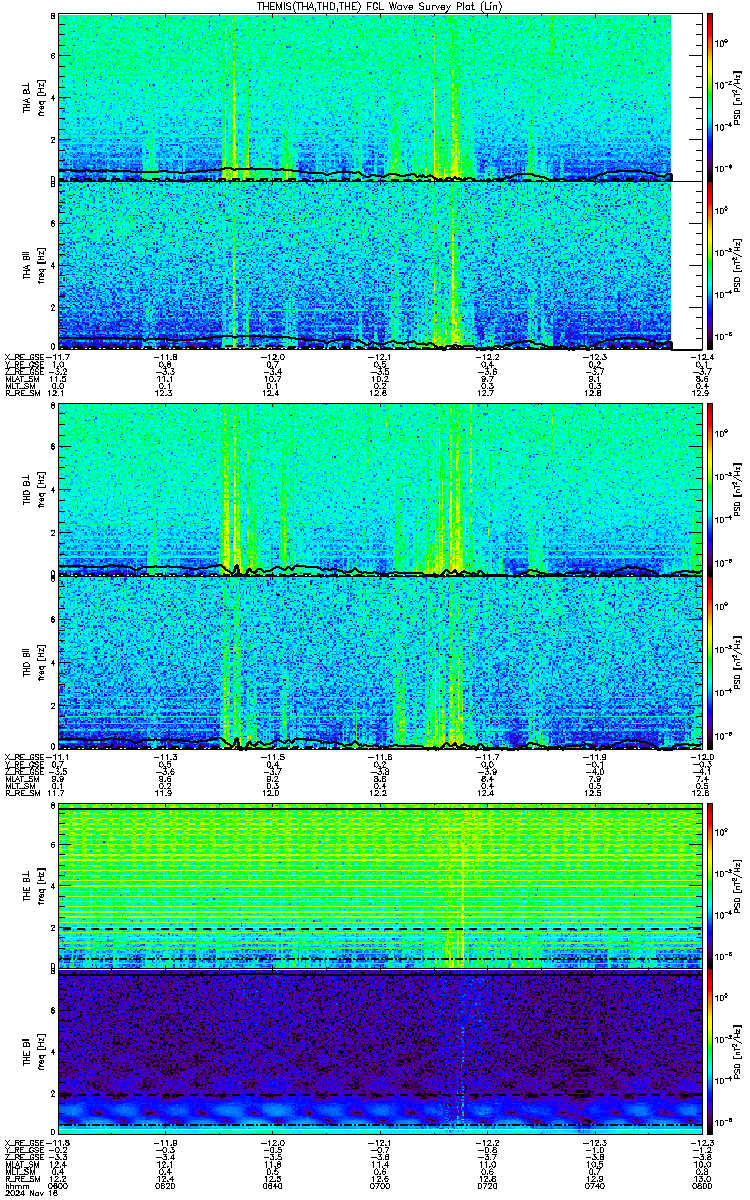This screenshot has height=1200, width=750.
Task: Click the X_RE_GSE row label under THA panels
Action: tap(25, 356)
